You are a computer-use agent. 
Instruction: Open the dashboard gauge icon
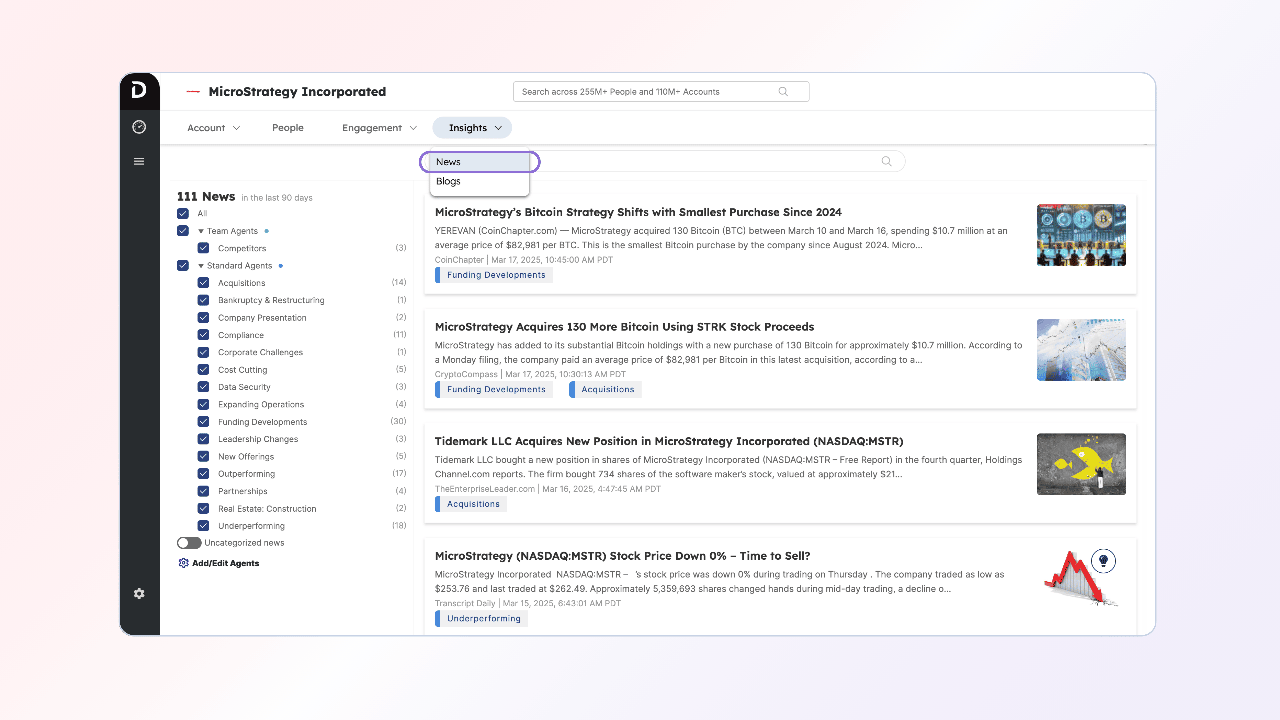pos(139,127)
